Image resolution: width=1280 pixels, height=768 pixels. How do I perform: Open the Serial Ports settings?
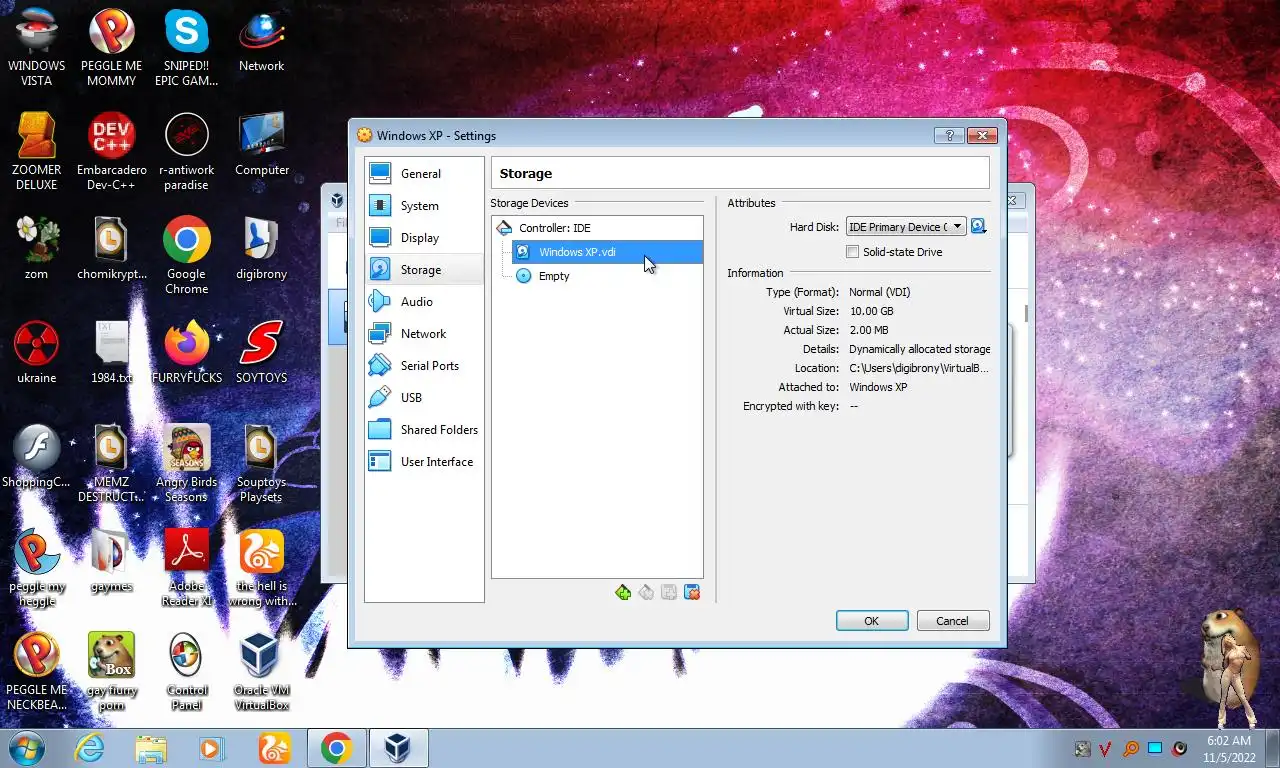click(424, 366)
